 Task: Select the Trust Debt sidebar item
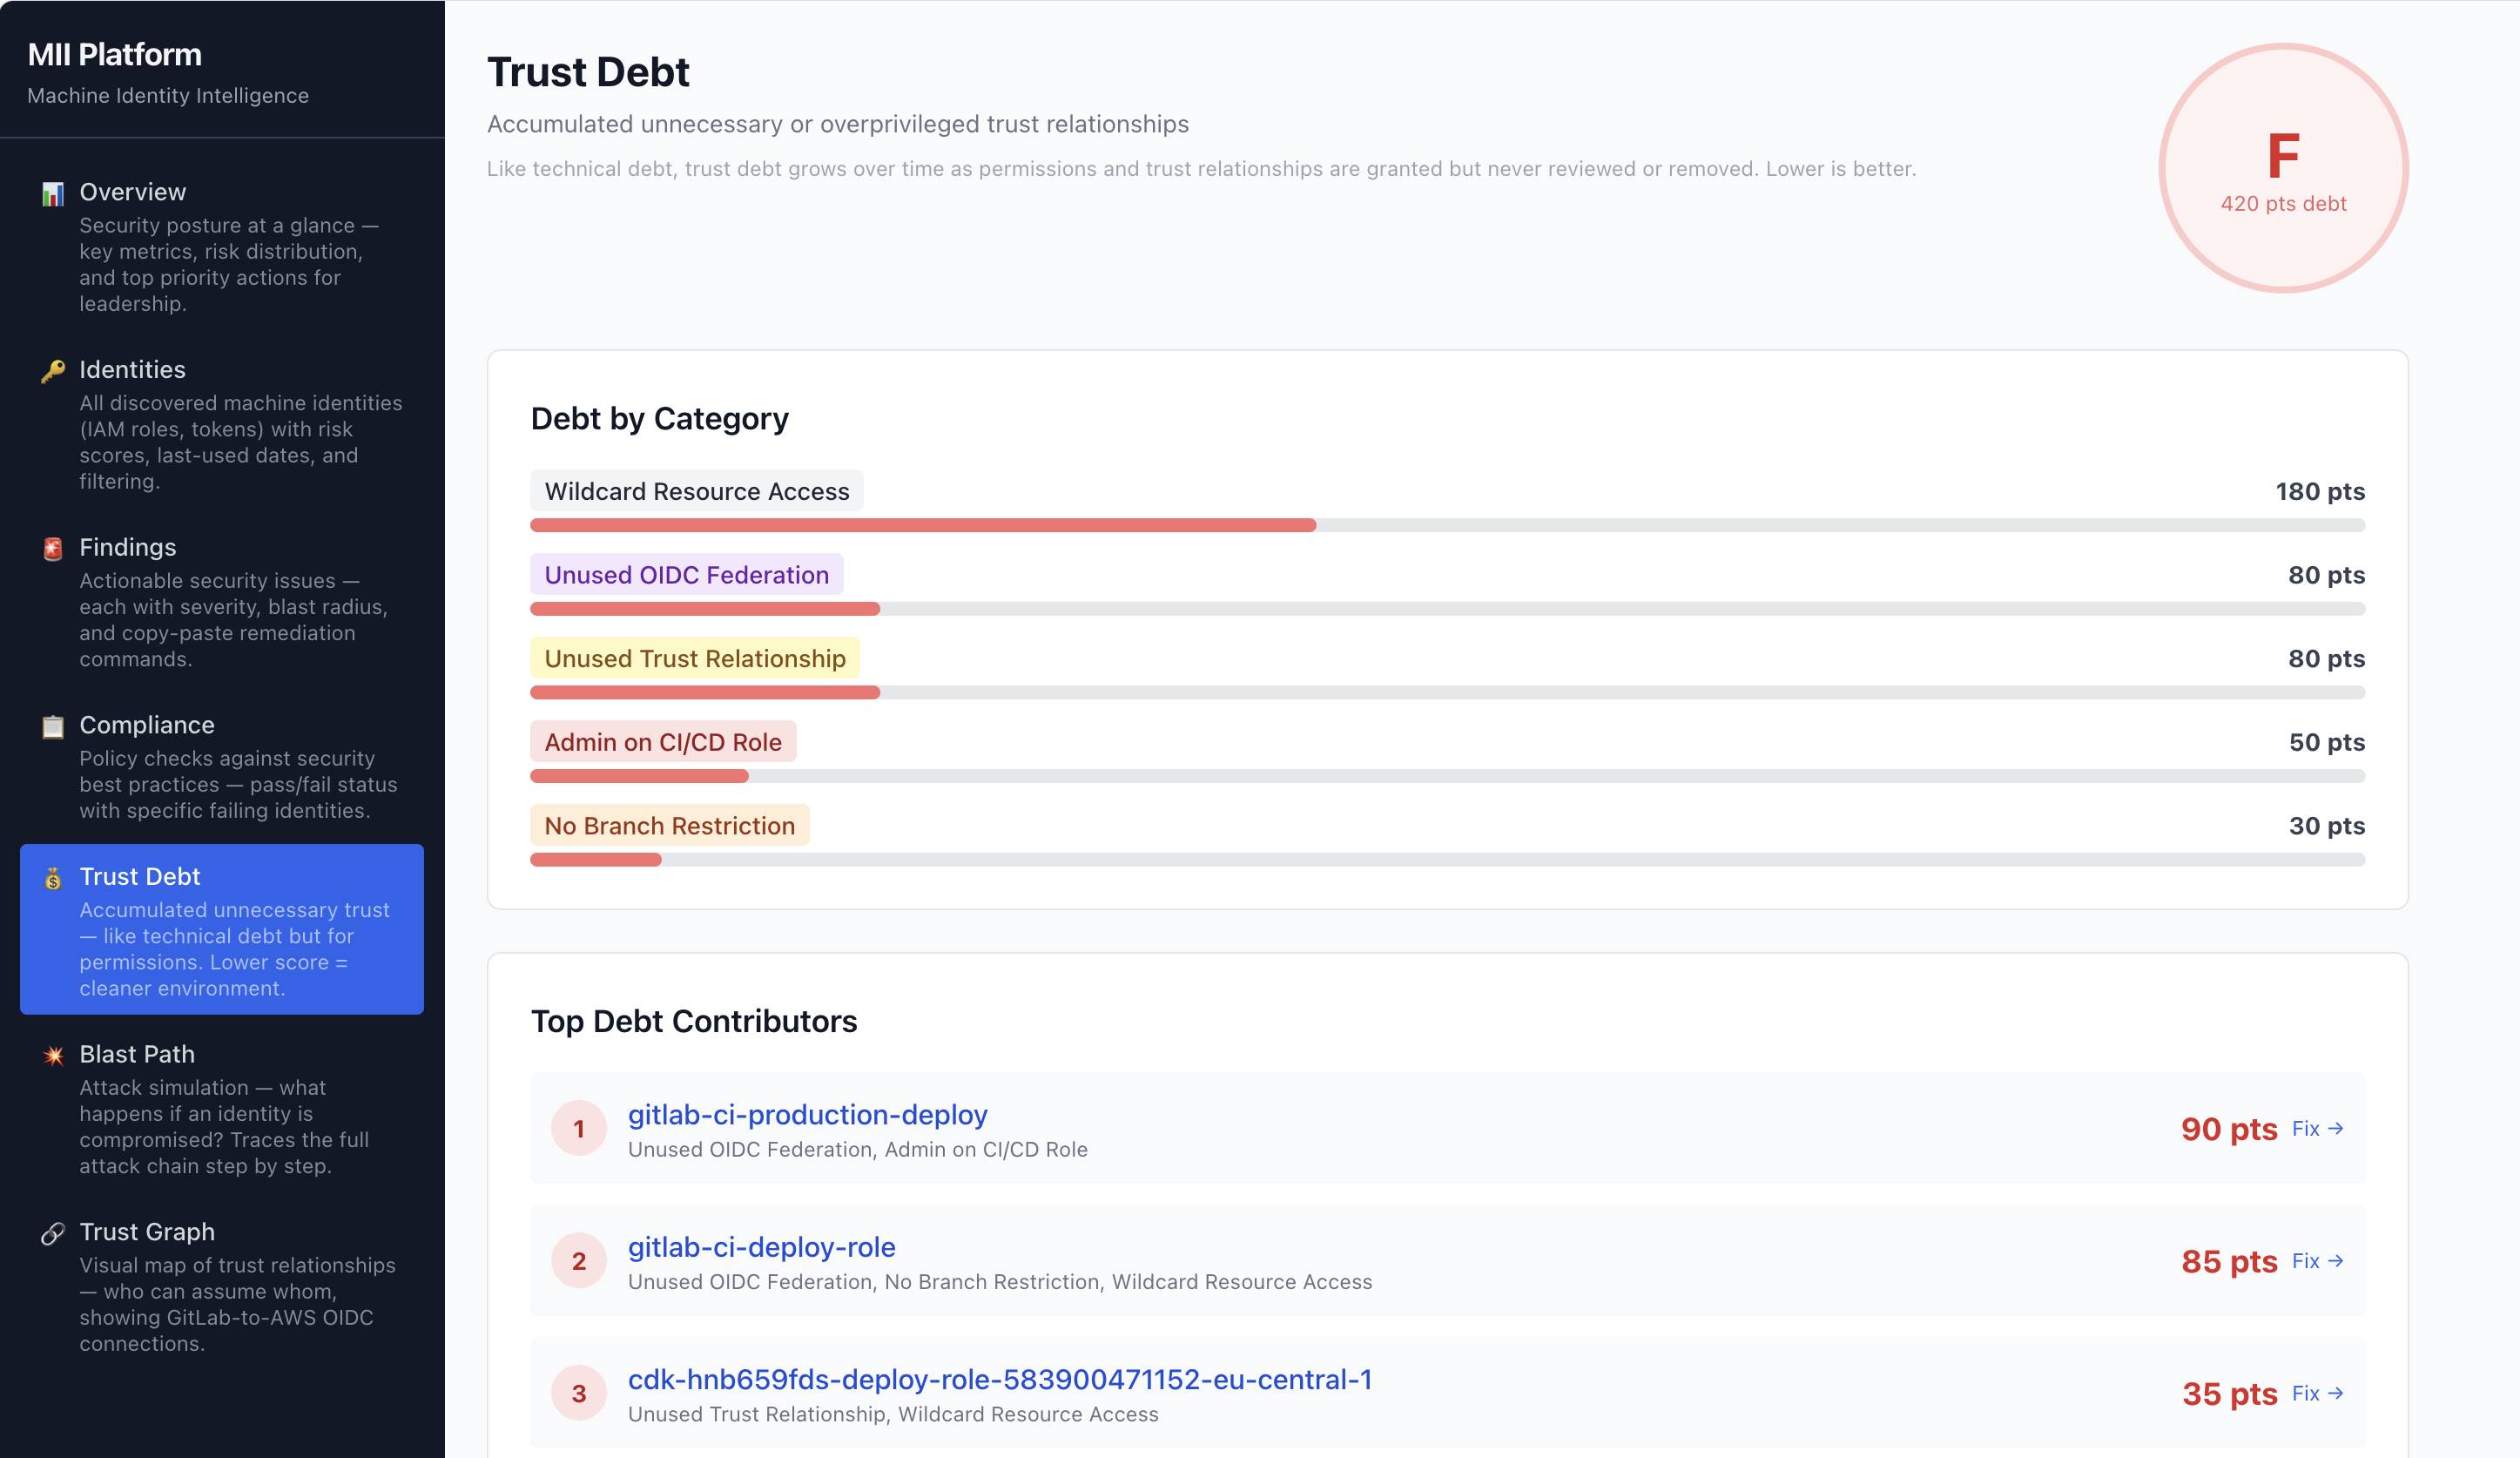(222, 930)
